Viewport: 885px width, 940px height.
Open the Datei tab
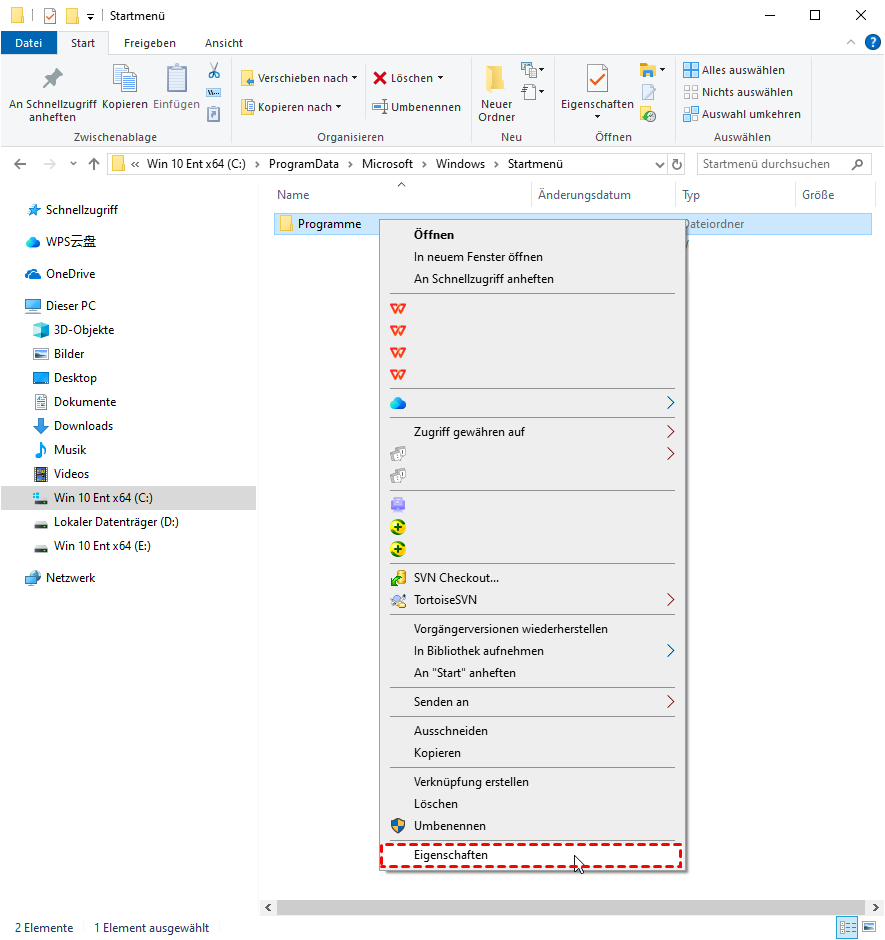tap(29, 43)
